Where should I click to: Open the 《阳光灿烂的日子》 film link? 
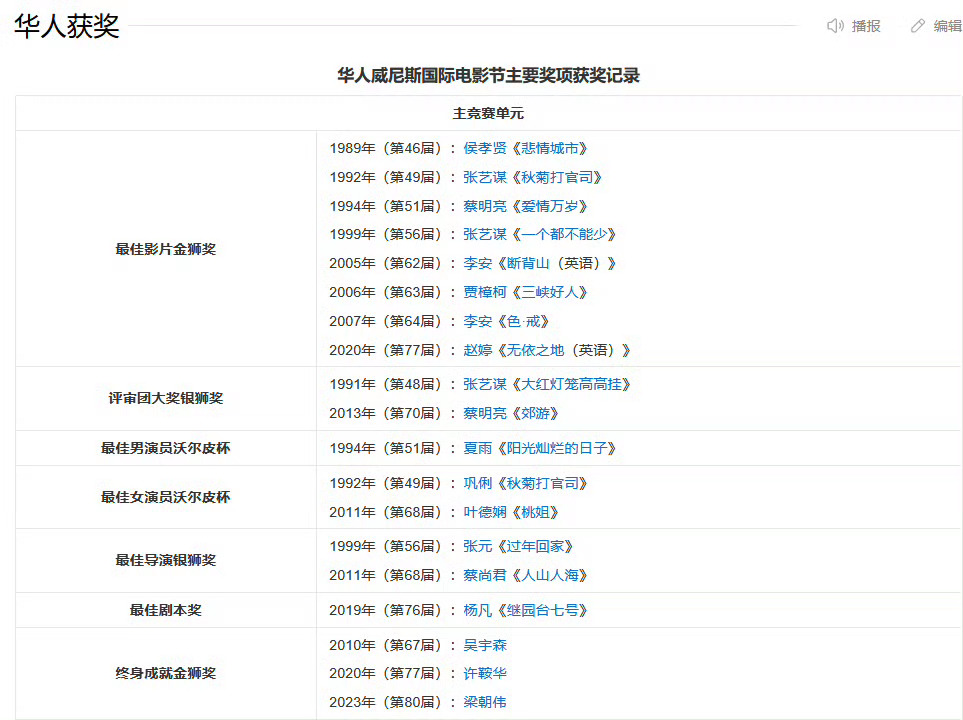coord(557,448)
